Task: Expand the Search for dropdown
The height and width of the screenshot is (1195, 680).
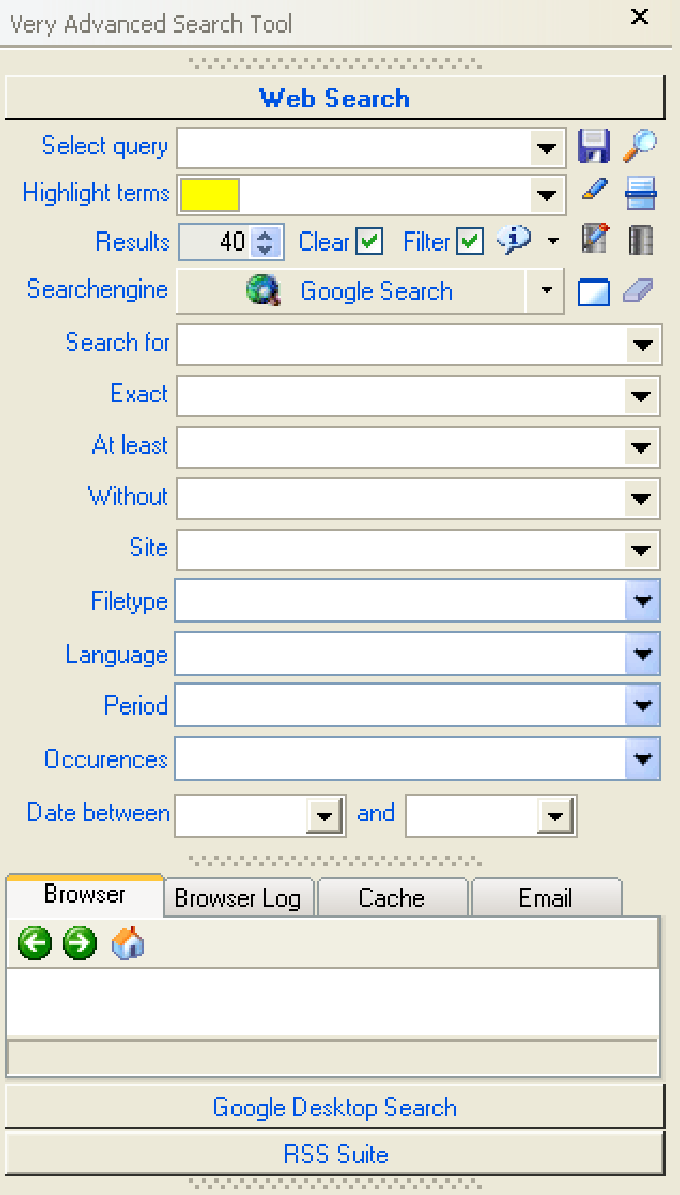Action: pos(643,344)
